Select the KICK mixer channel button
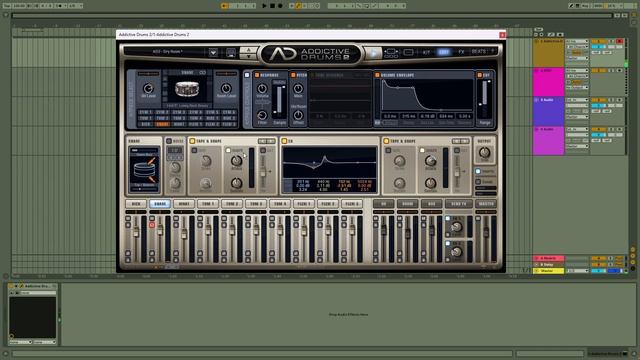This screenshot has height=360, width=640. 136,204
